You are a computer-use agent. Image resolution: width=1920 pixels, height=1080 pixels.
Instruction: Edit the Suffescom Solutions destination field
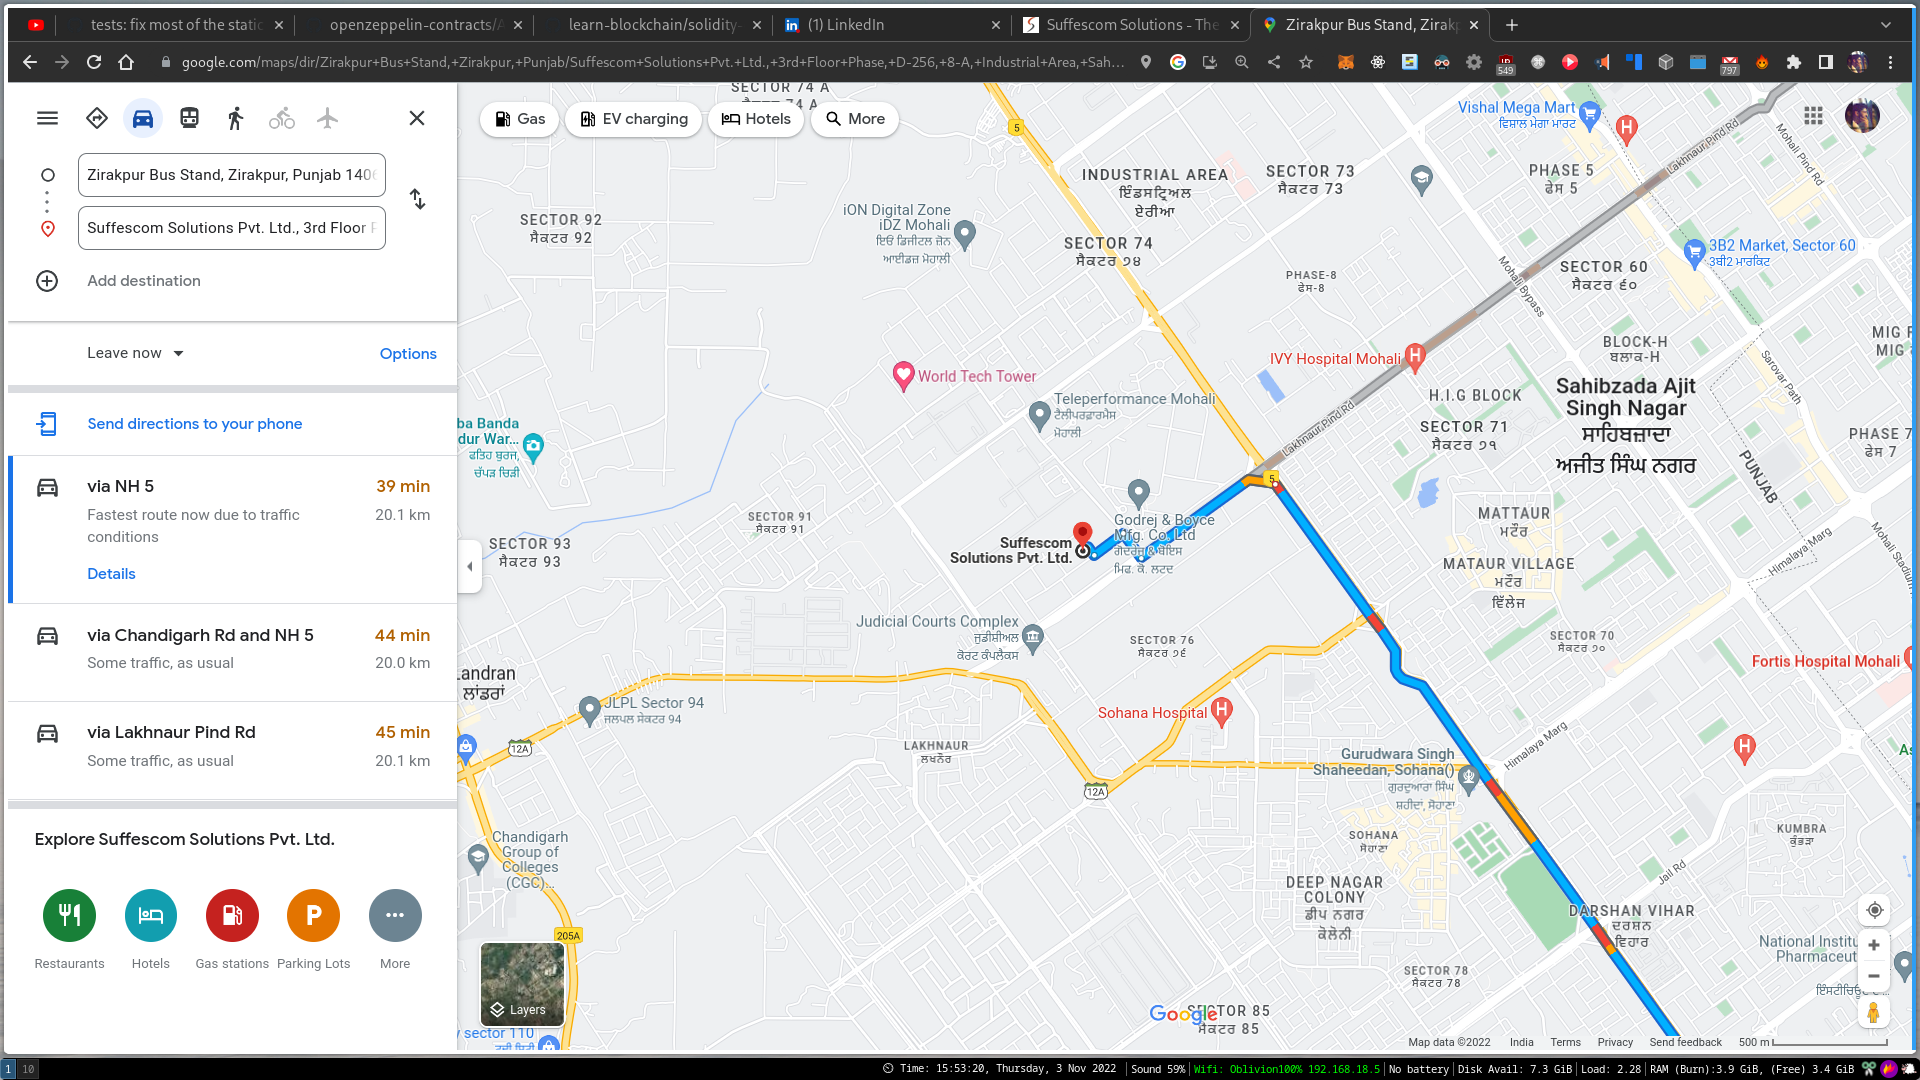232,228
